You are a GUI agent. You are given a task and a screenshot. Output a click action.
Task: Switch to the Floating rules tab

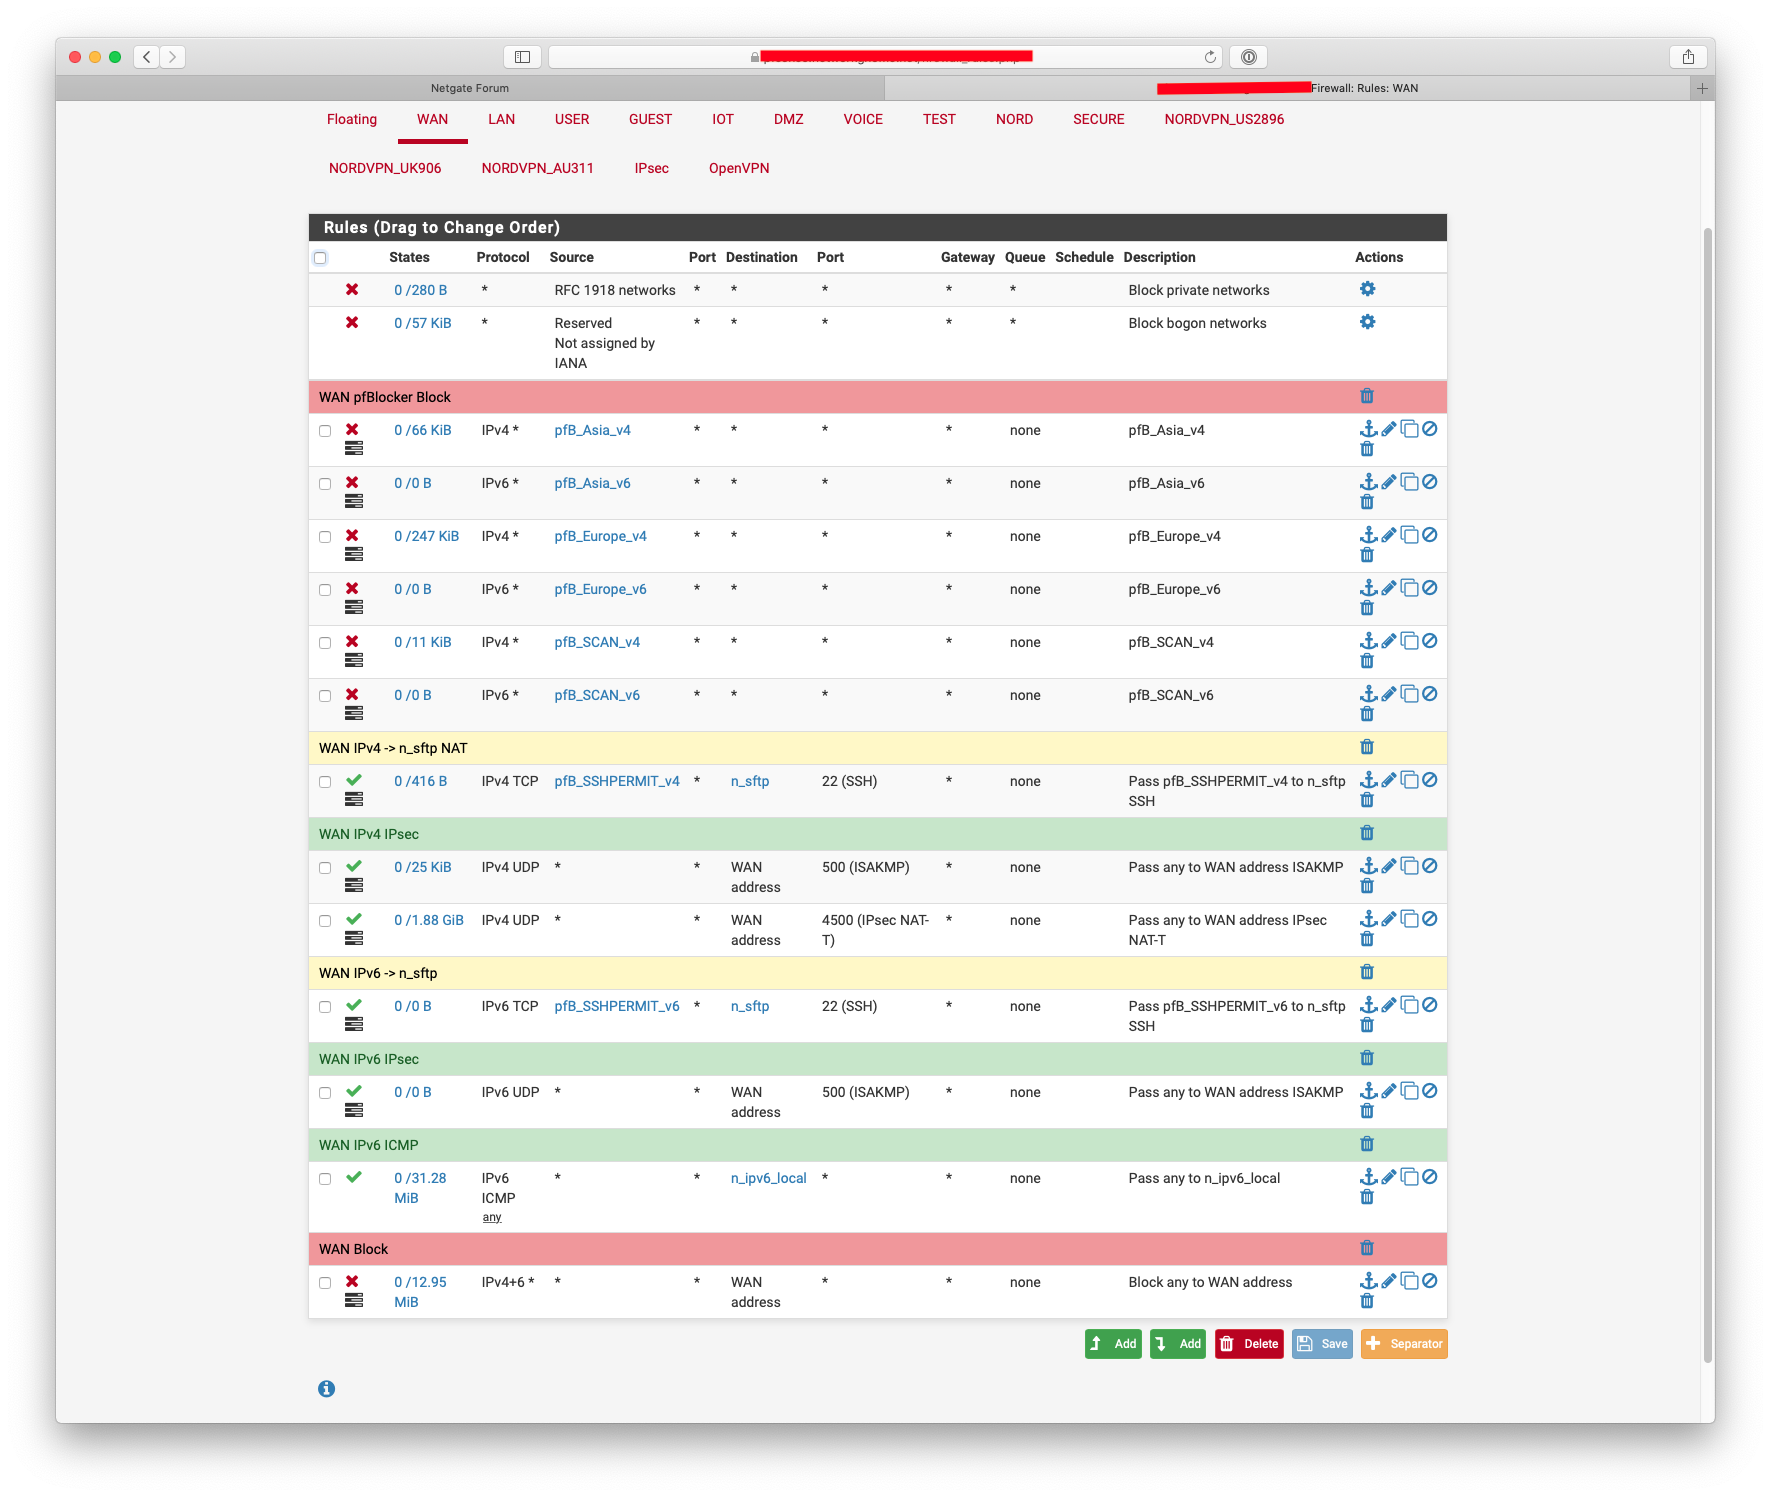click(352, 119)
